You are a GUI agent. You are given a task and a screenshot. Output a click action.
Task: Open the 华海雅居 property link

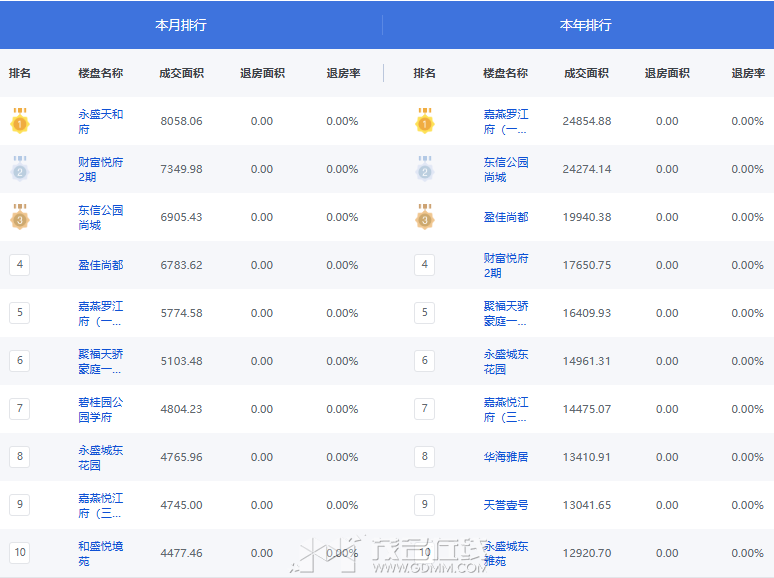[506, 457]
